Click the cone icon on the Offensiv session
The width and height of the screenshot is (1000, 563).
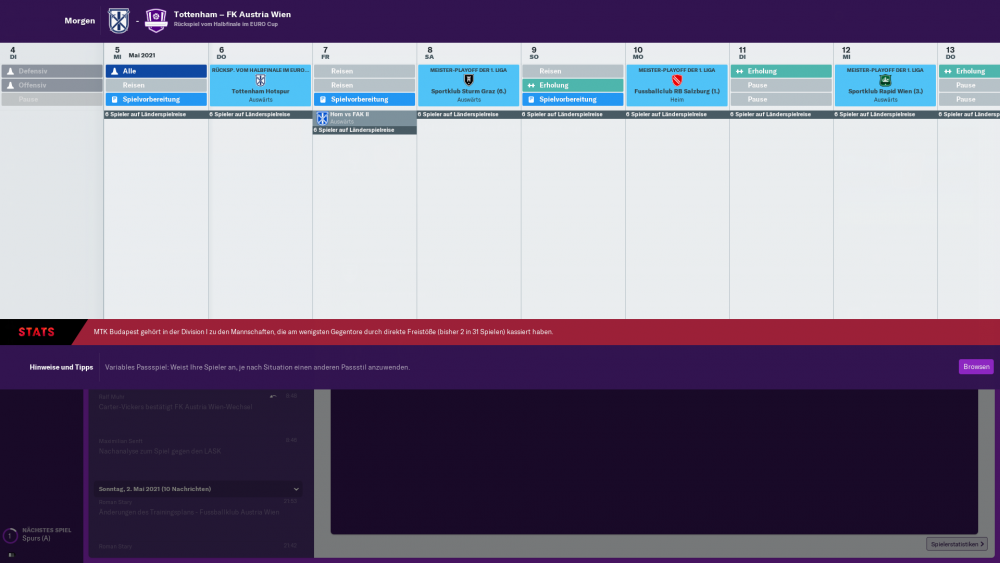[10, 85]
